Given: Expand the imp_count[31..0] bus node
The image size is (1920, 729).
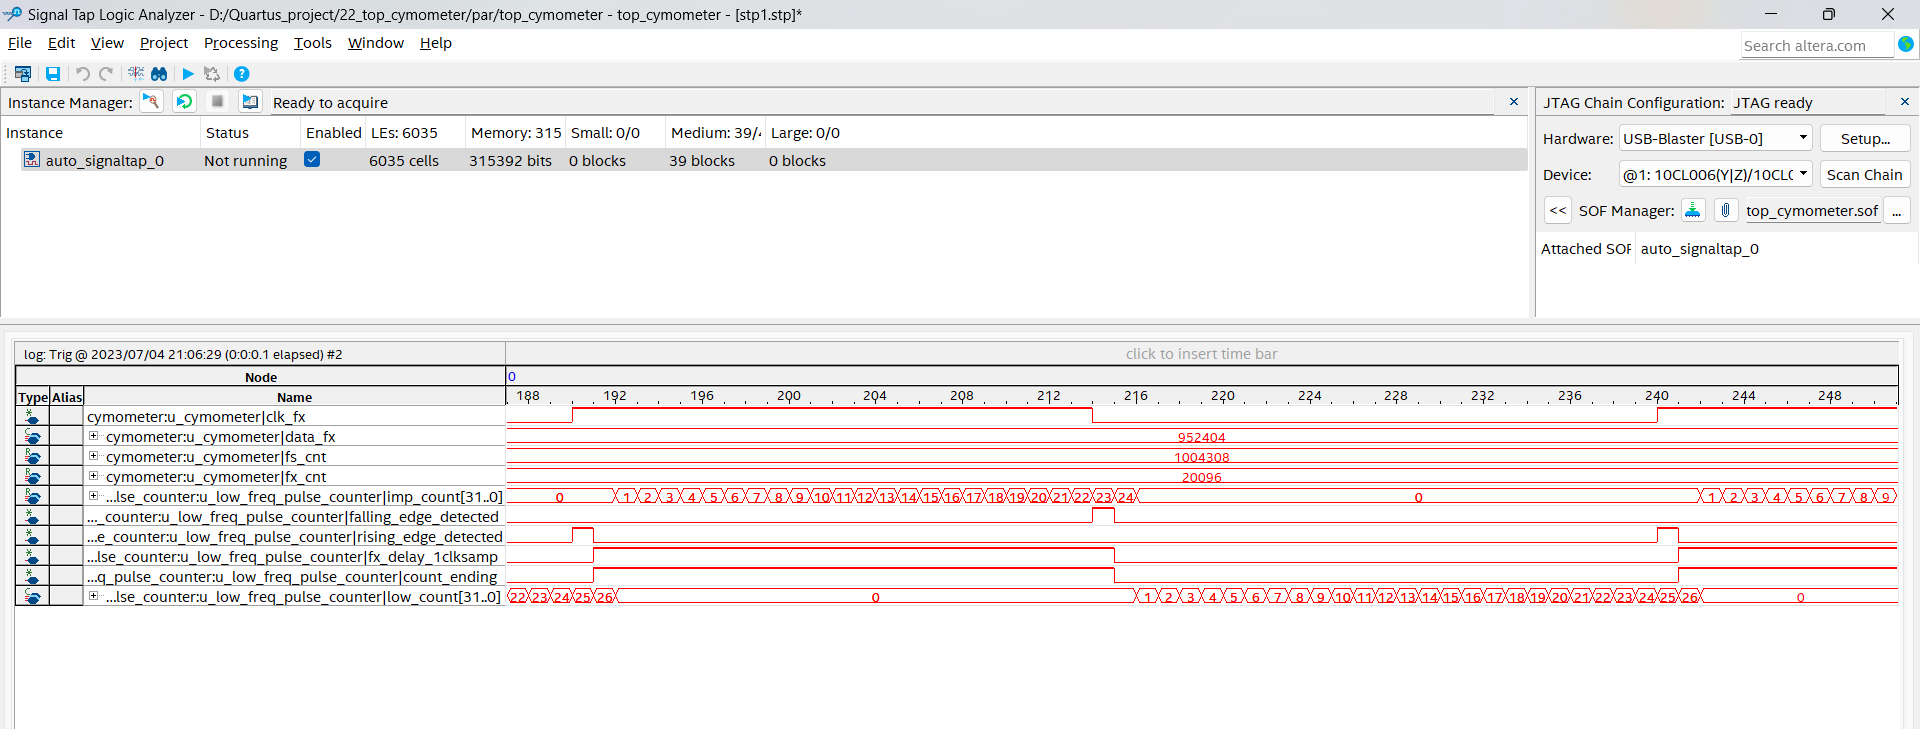Looking at the screenshot, I should 93,496.
